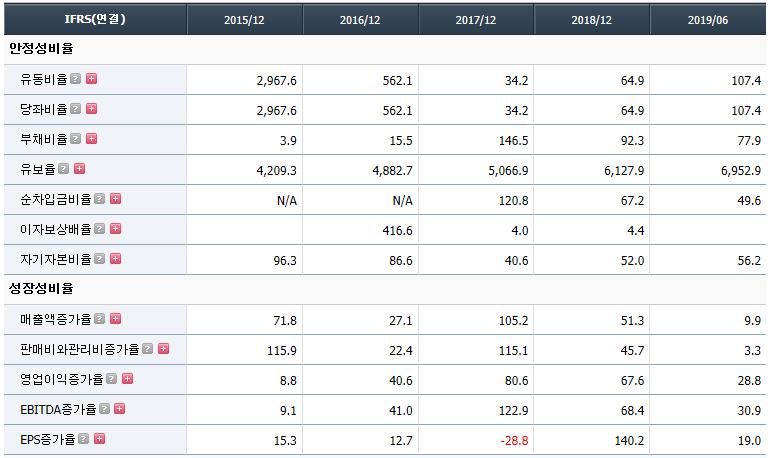The height and width of the screenshot is (458, 774).
Task: Select the 2019/06 column header
Action: (x=708, y=20)
